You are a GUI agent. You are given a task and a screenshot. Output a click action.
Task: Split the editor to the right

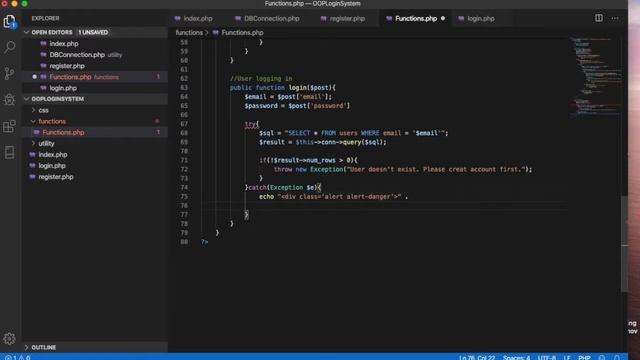(x=598, y=18)
